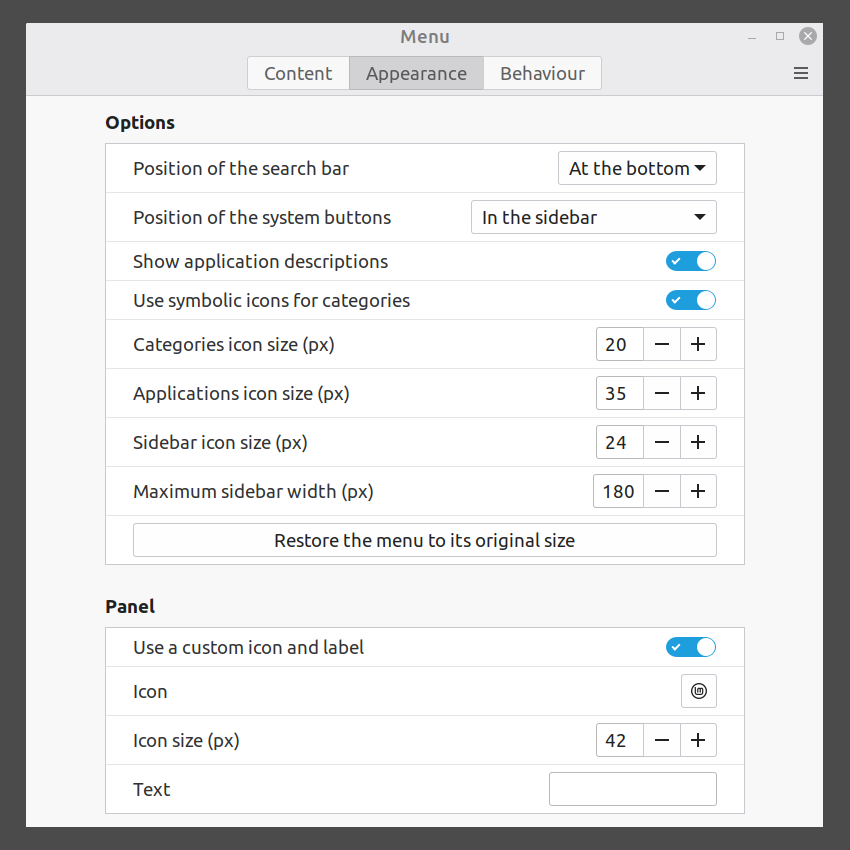Click the panel Text input field
The image size is (850, 850).
pyautogui.click(x=632, y=789)
